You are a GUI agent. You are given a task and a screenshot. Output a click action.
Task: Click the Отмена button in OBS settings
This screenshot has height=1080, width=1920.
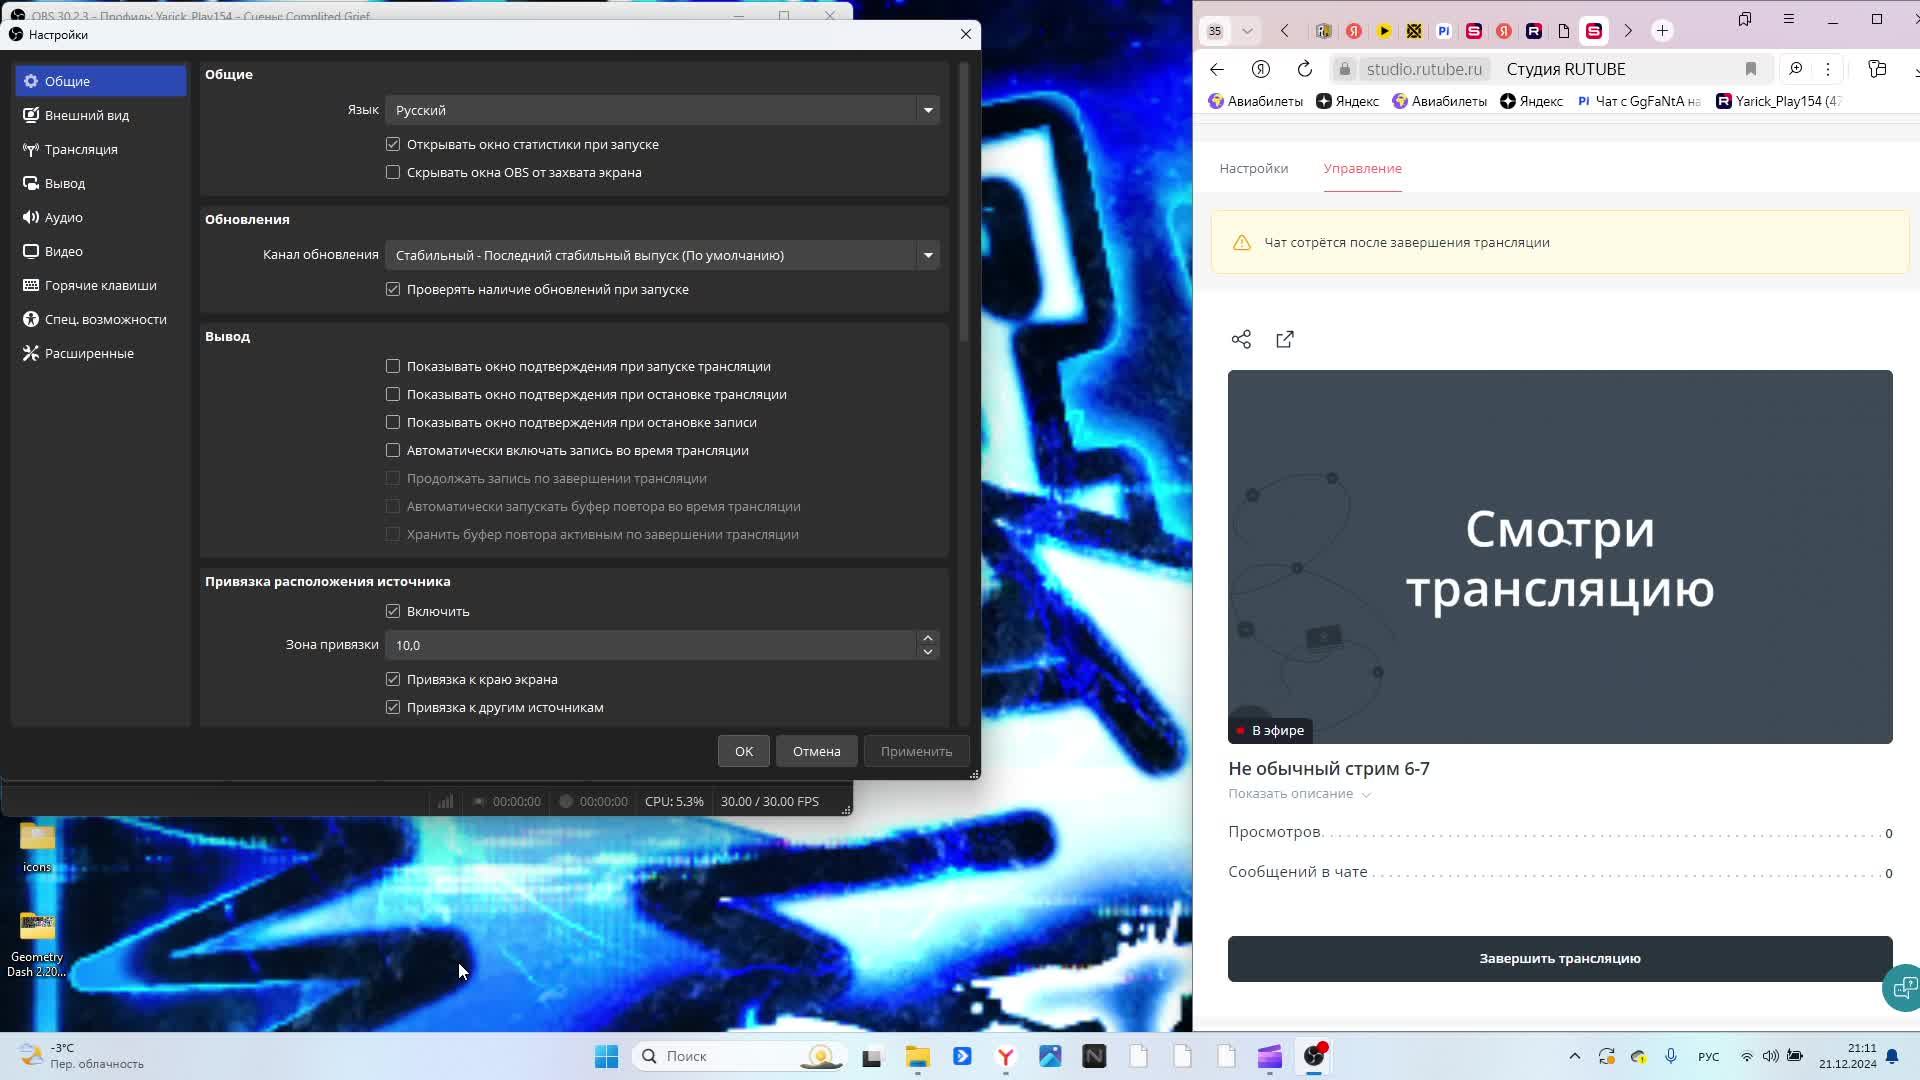(816, 751)
